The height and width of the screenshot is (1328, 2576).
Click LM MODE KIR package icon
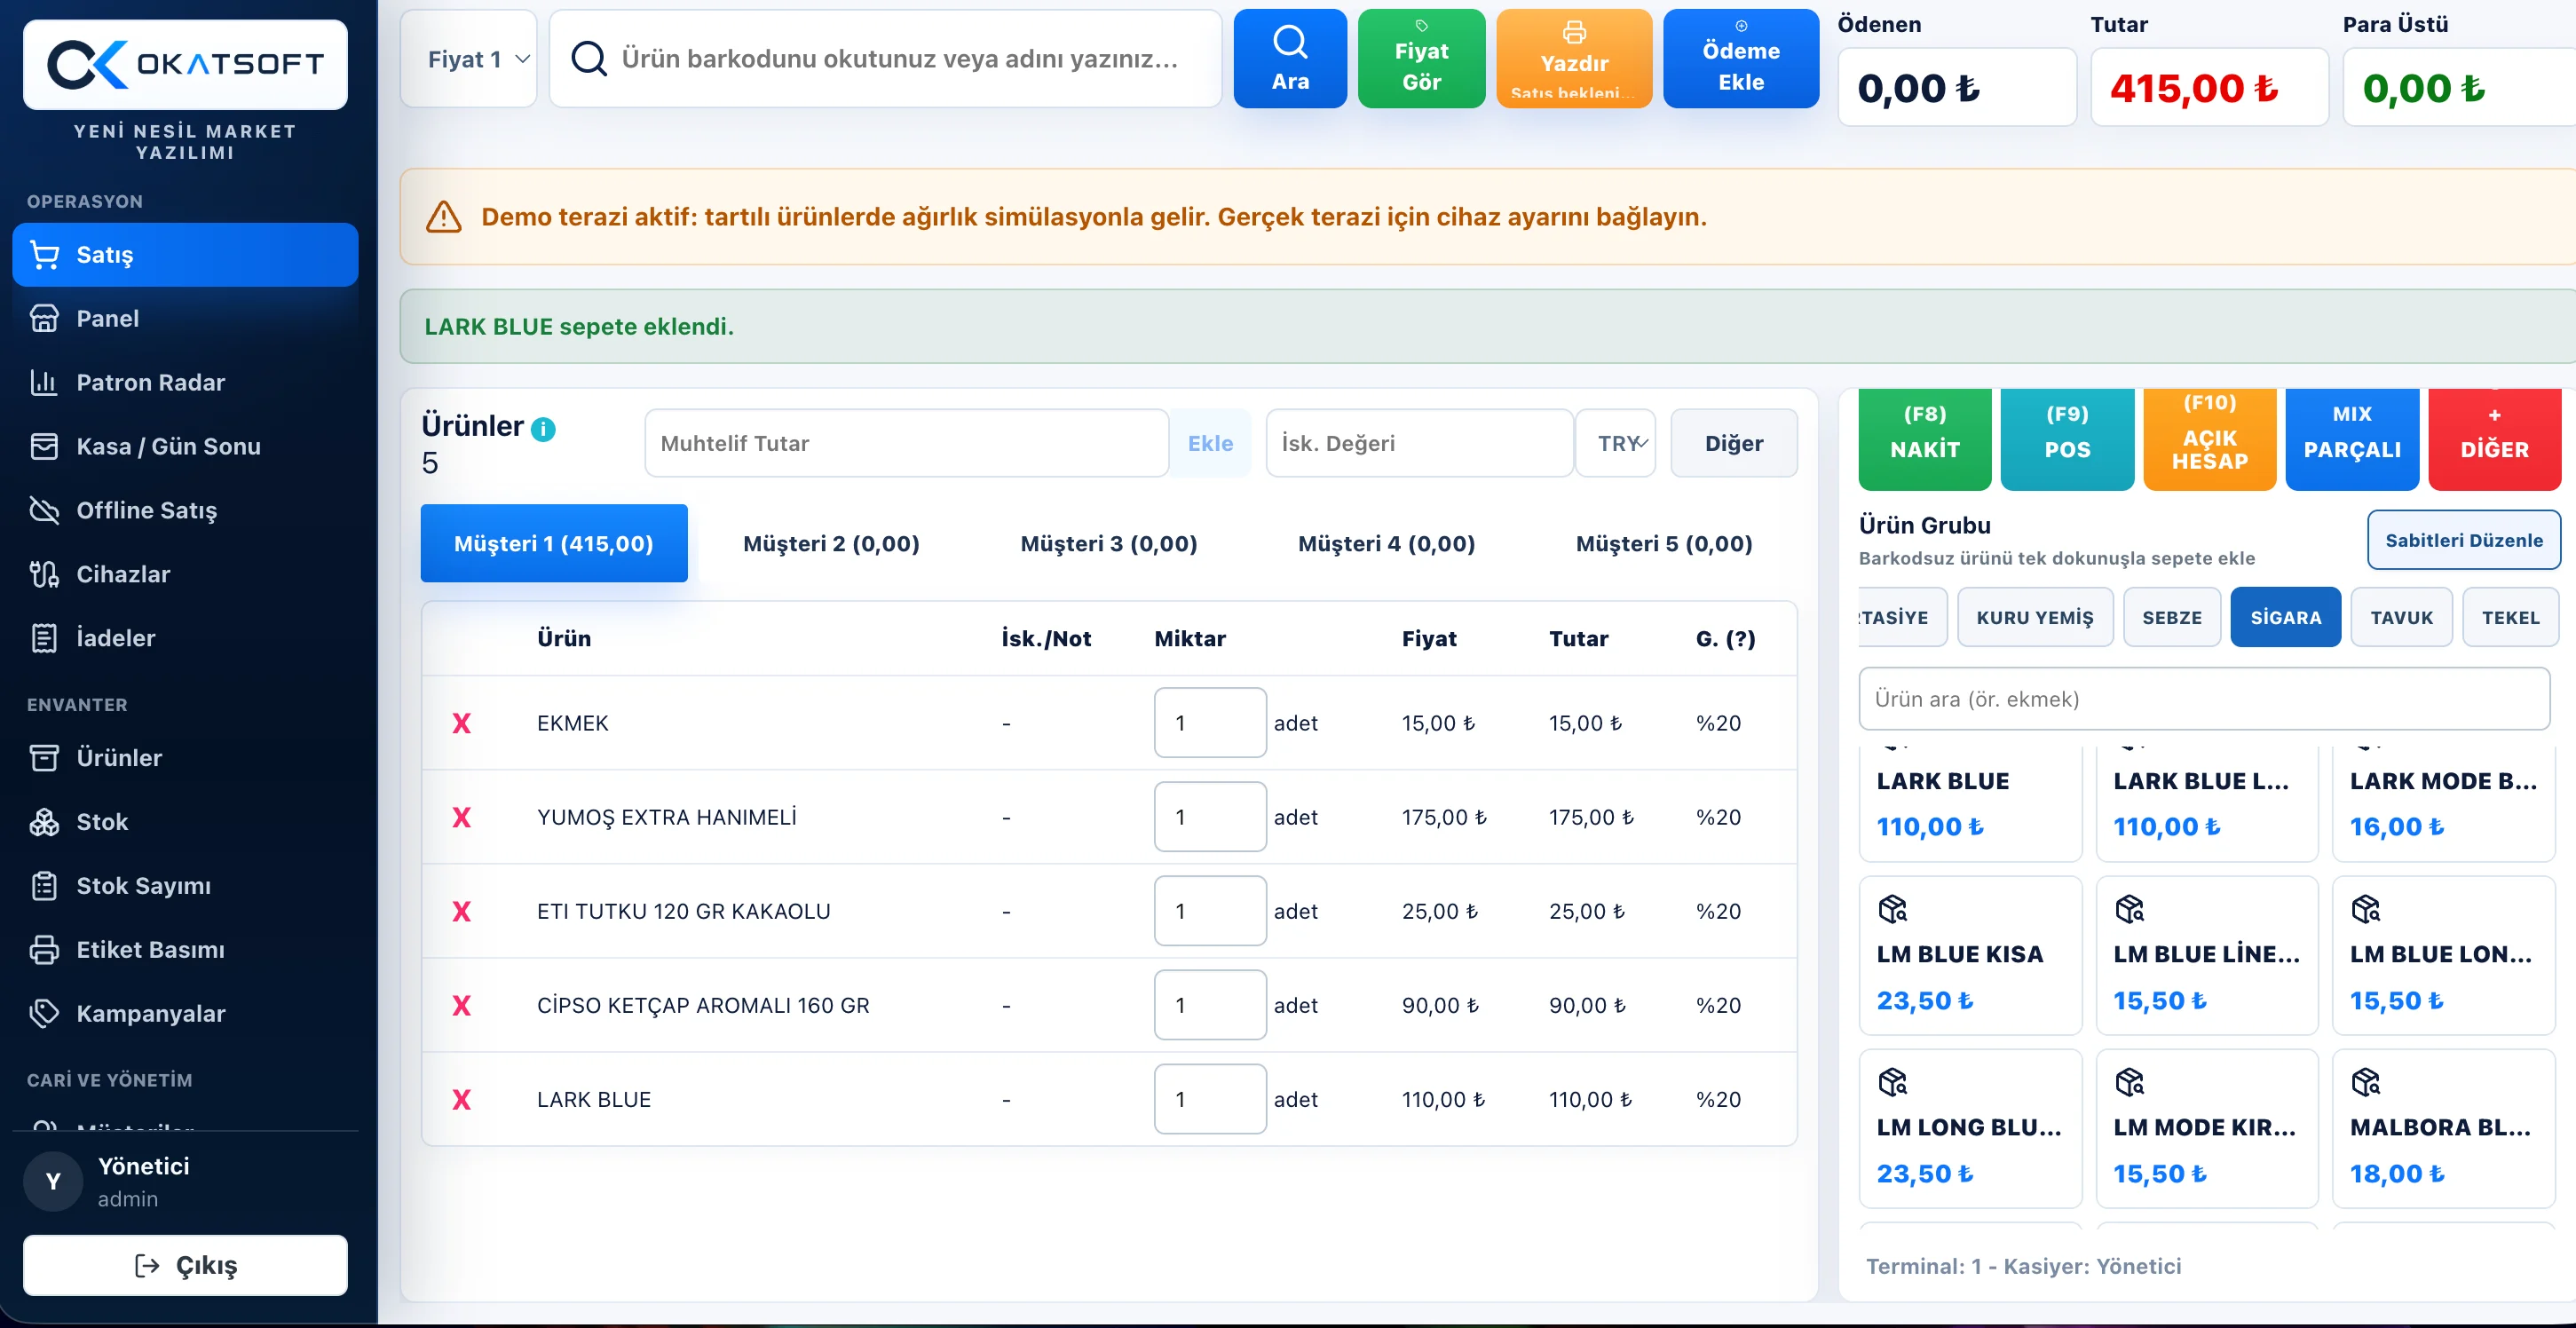tap(2129, 1081)
